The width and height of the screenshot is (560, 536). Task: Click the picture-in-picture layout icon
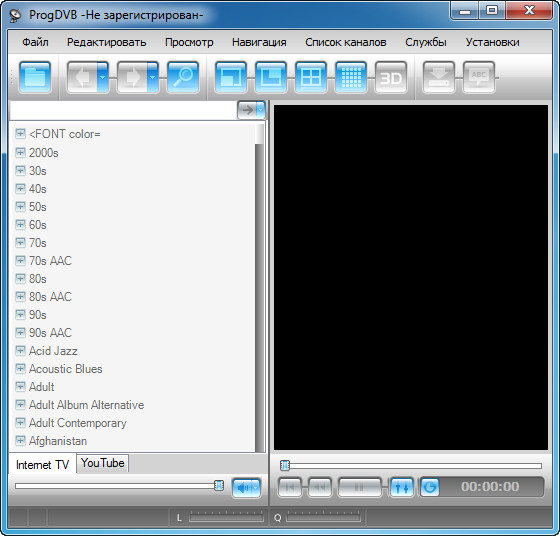[271, 77]
